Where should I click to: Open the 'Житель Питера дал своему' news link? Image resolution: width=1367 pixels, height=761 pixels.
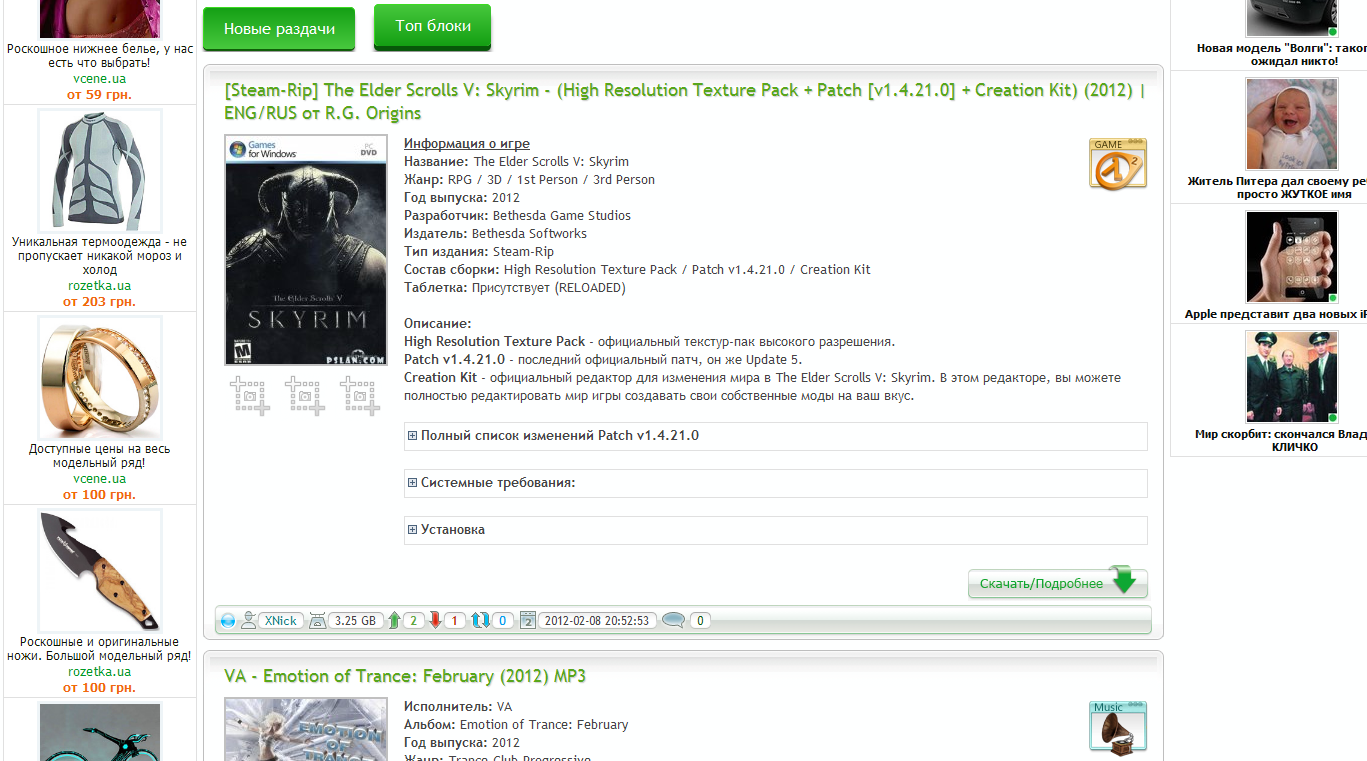click(x=1277, y=188)
